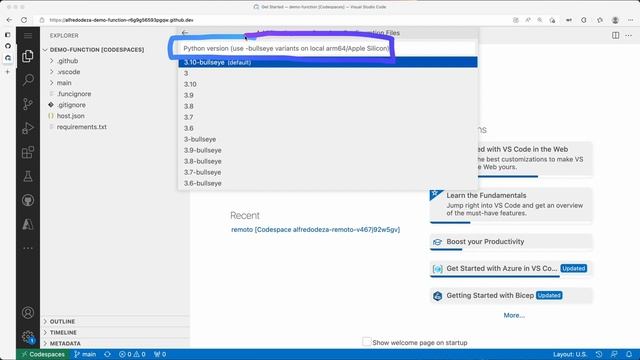
Task: Open Learn the Fundamentals walkthrough
Action: tap(511, 205)
